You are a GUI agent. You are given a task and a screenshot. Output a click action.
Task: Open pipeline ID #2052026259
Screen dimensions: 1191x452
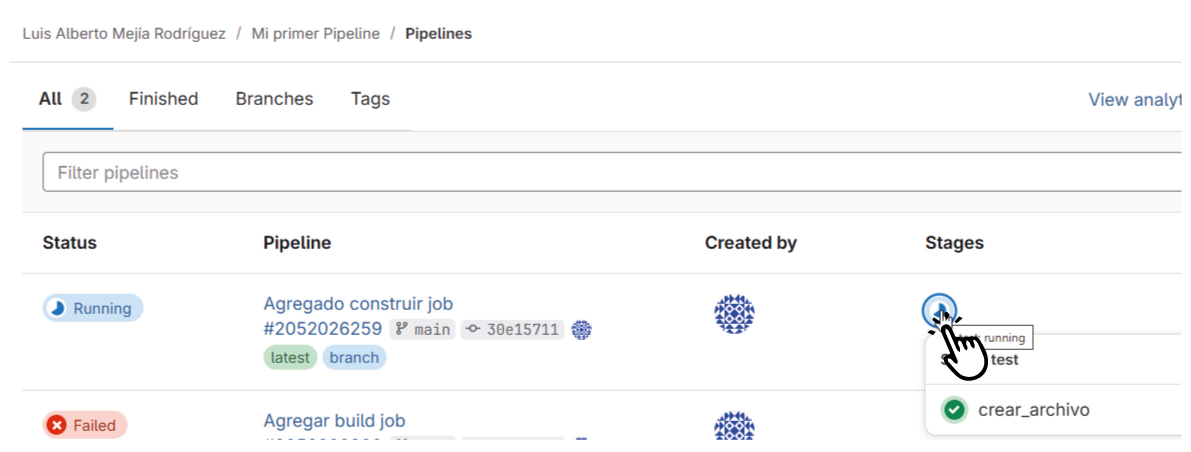(x=322, y=329)
